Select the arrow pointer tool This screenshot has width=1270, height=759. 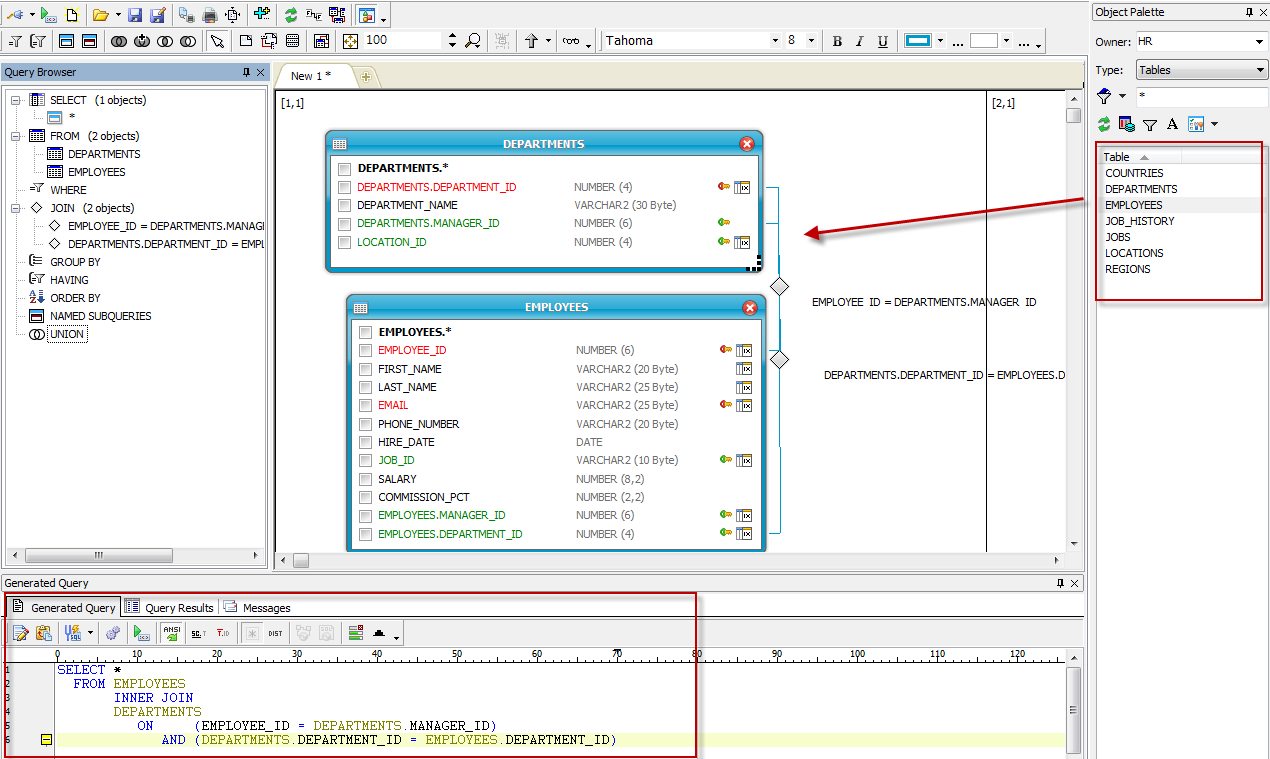tap(216, 41)
